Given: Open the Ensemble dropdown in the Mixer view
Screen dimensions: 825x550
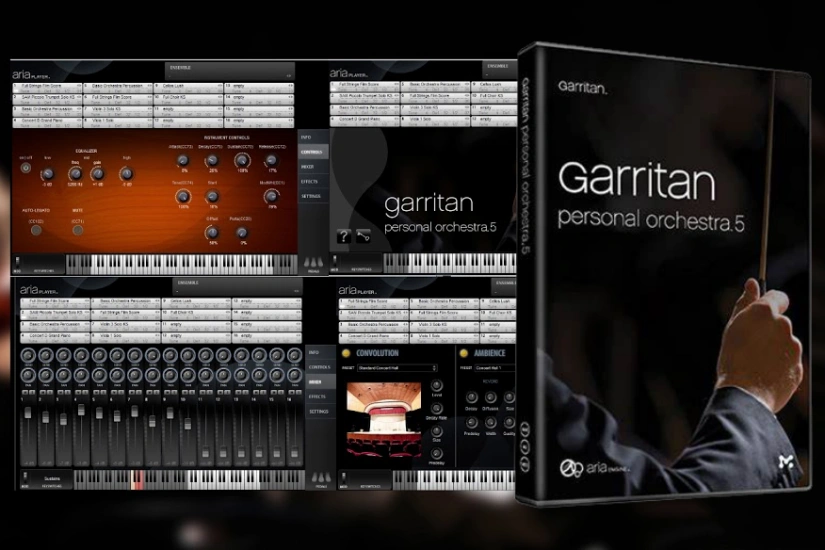Looking at the screenshot, I should [x=237, y=287].
